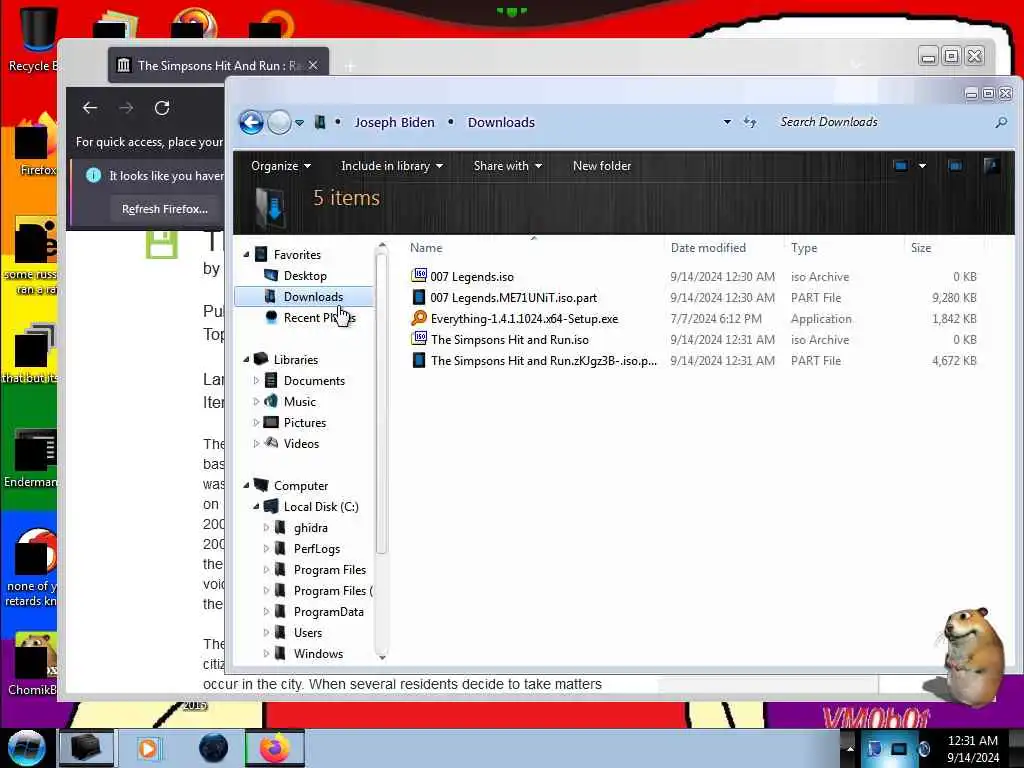1024x768 pixels.
Task: Select Desktop in Favorites
Action: [x=305, y=276]
